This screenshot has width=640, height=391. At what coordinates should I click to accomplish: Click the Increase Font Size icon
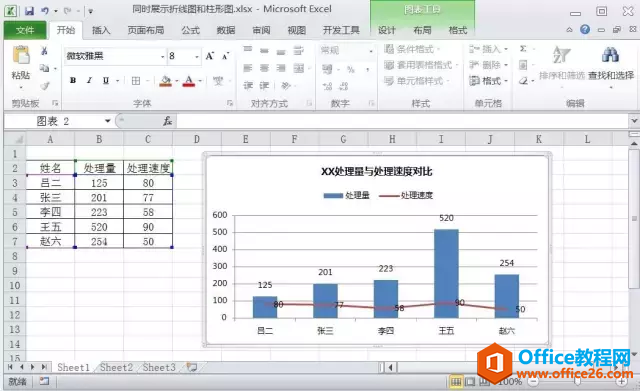click(x=210, y=56)
